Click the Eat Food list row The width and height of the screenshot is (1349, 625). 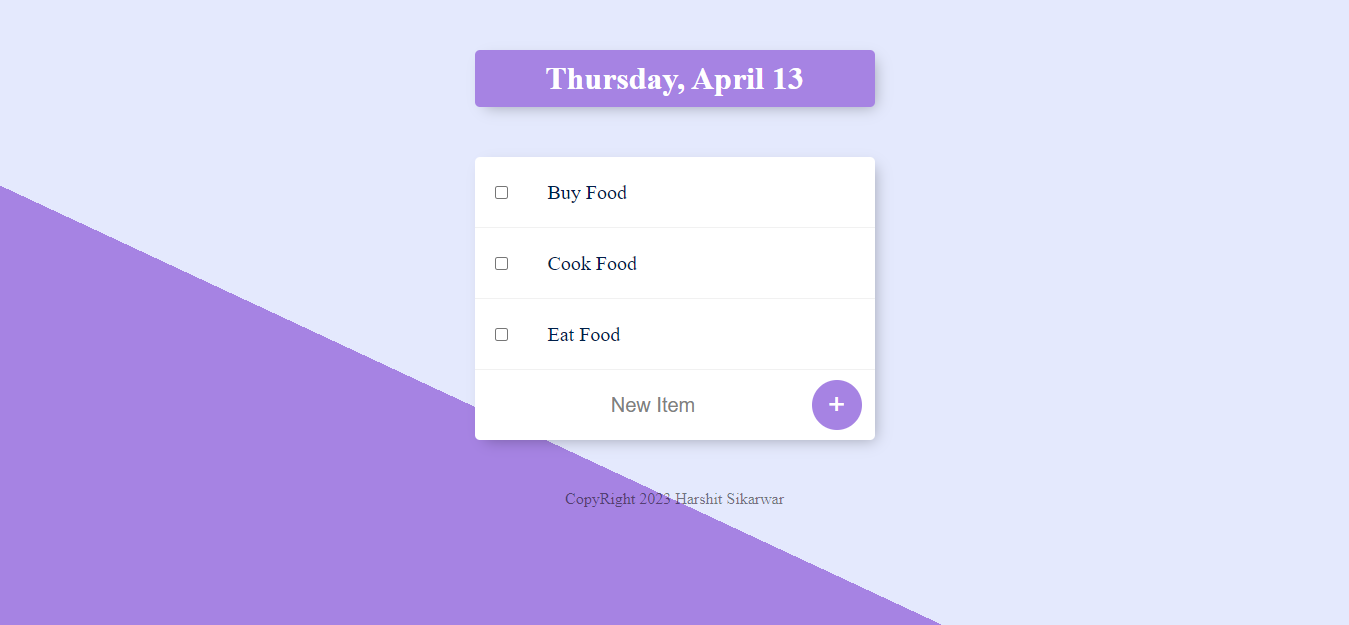click(x=674, y=334)
